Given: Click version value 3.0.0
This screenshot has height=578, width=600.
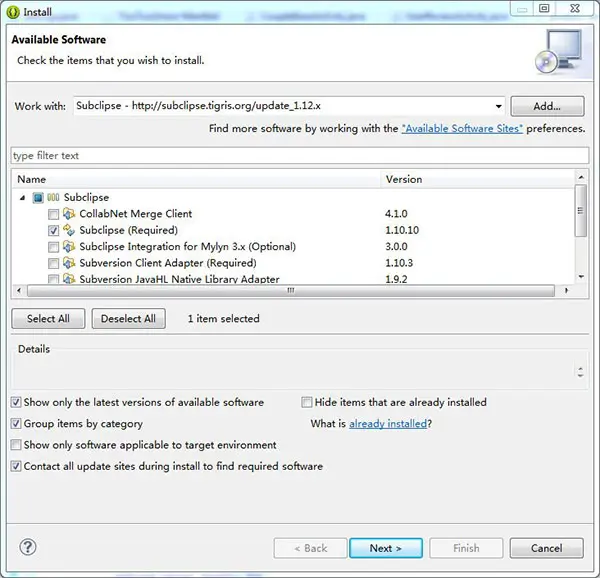Looking at the screenshot, I should (x=396, y=247).
